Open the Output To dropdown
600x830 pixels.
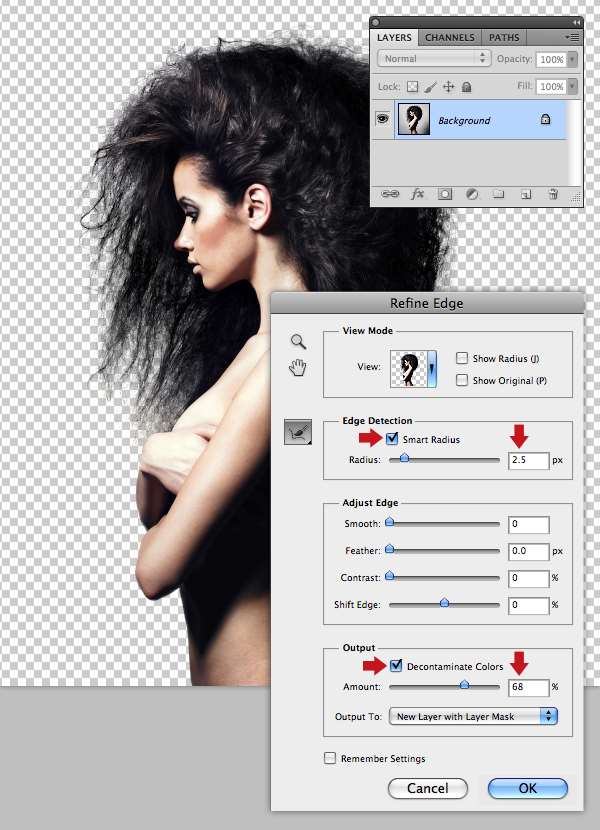pos(474,716)
